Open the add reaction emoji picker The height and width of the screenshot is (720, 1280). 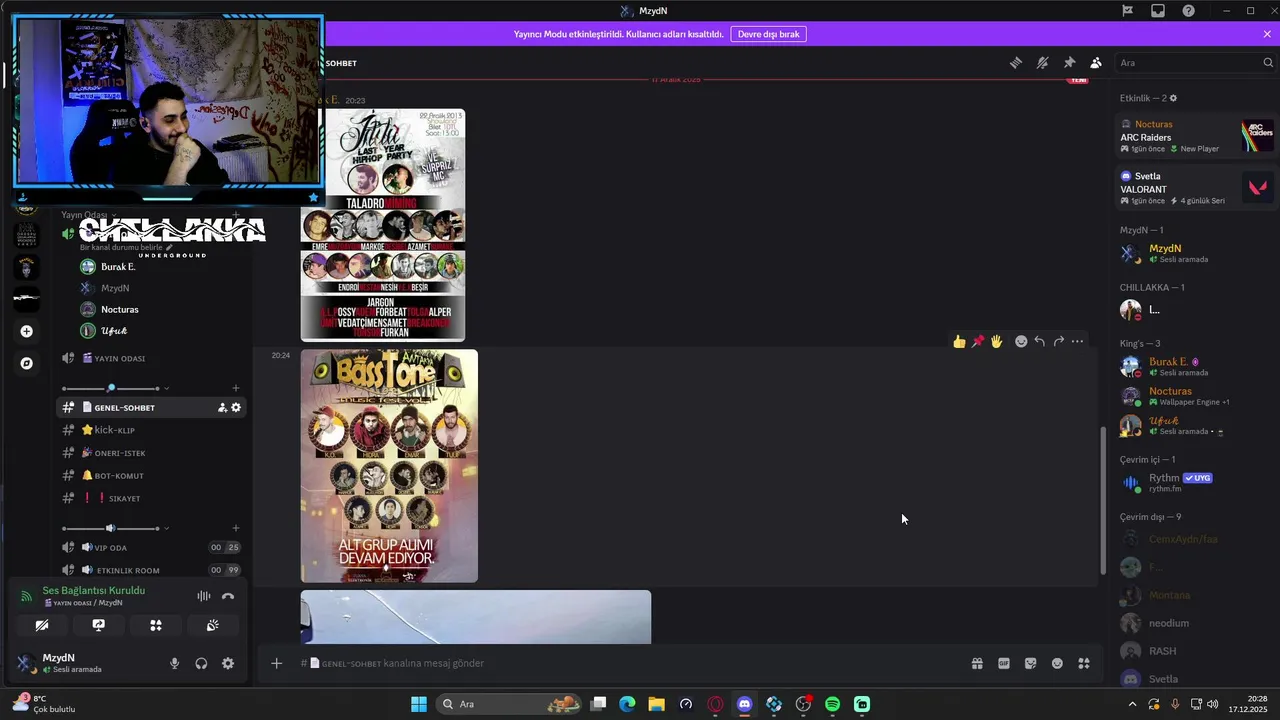(1021, 341)
